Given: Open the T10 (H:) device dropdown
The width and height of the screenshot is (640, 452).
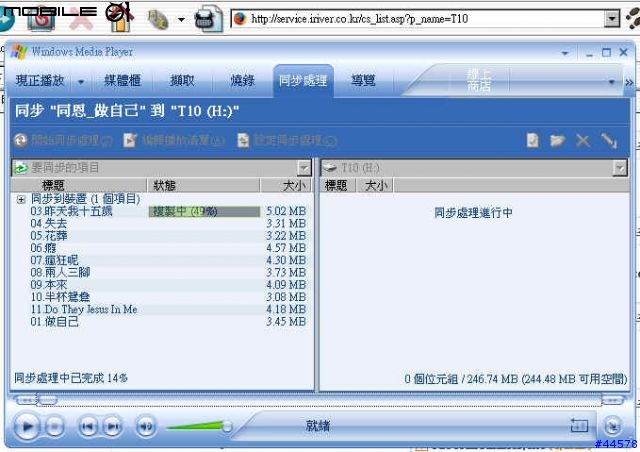Looking at the screenshot, I should 620,168.
